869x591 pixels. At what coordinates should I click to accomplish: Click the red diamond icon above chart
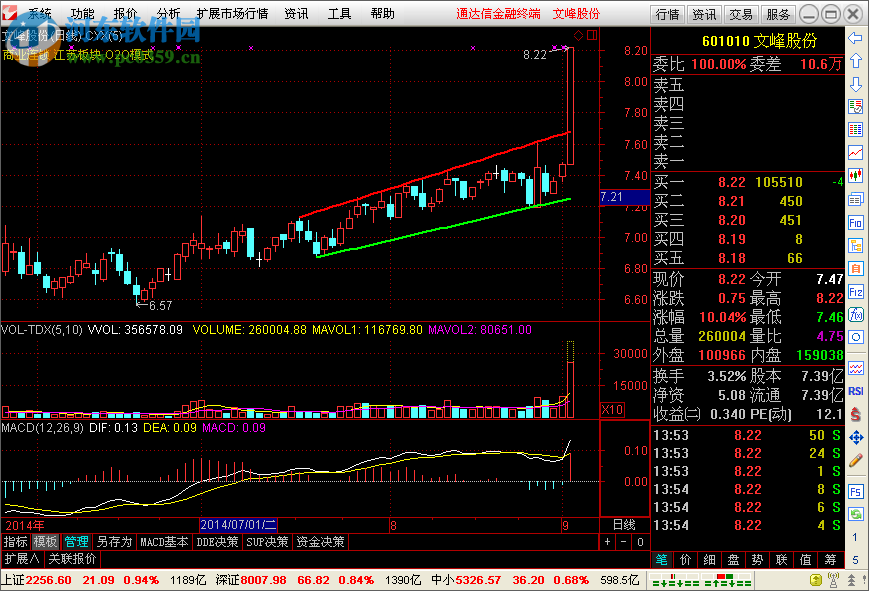(x=578, y=35)
